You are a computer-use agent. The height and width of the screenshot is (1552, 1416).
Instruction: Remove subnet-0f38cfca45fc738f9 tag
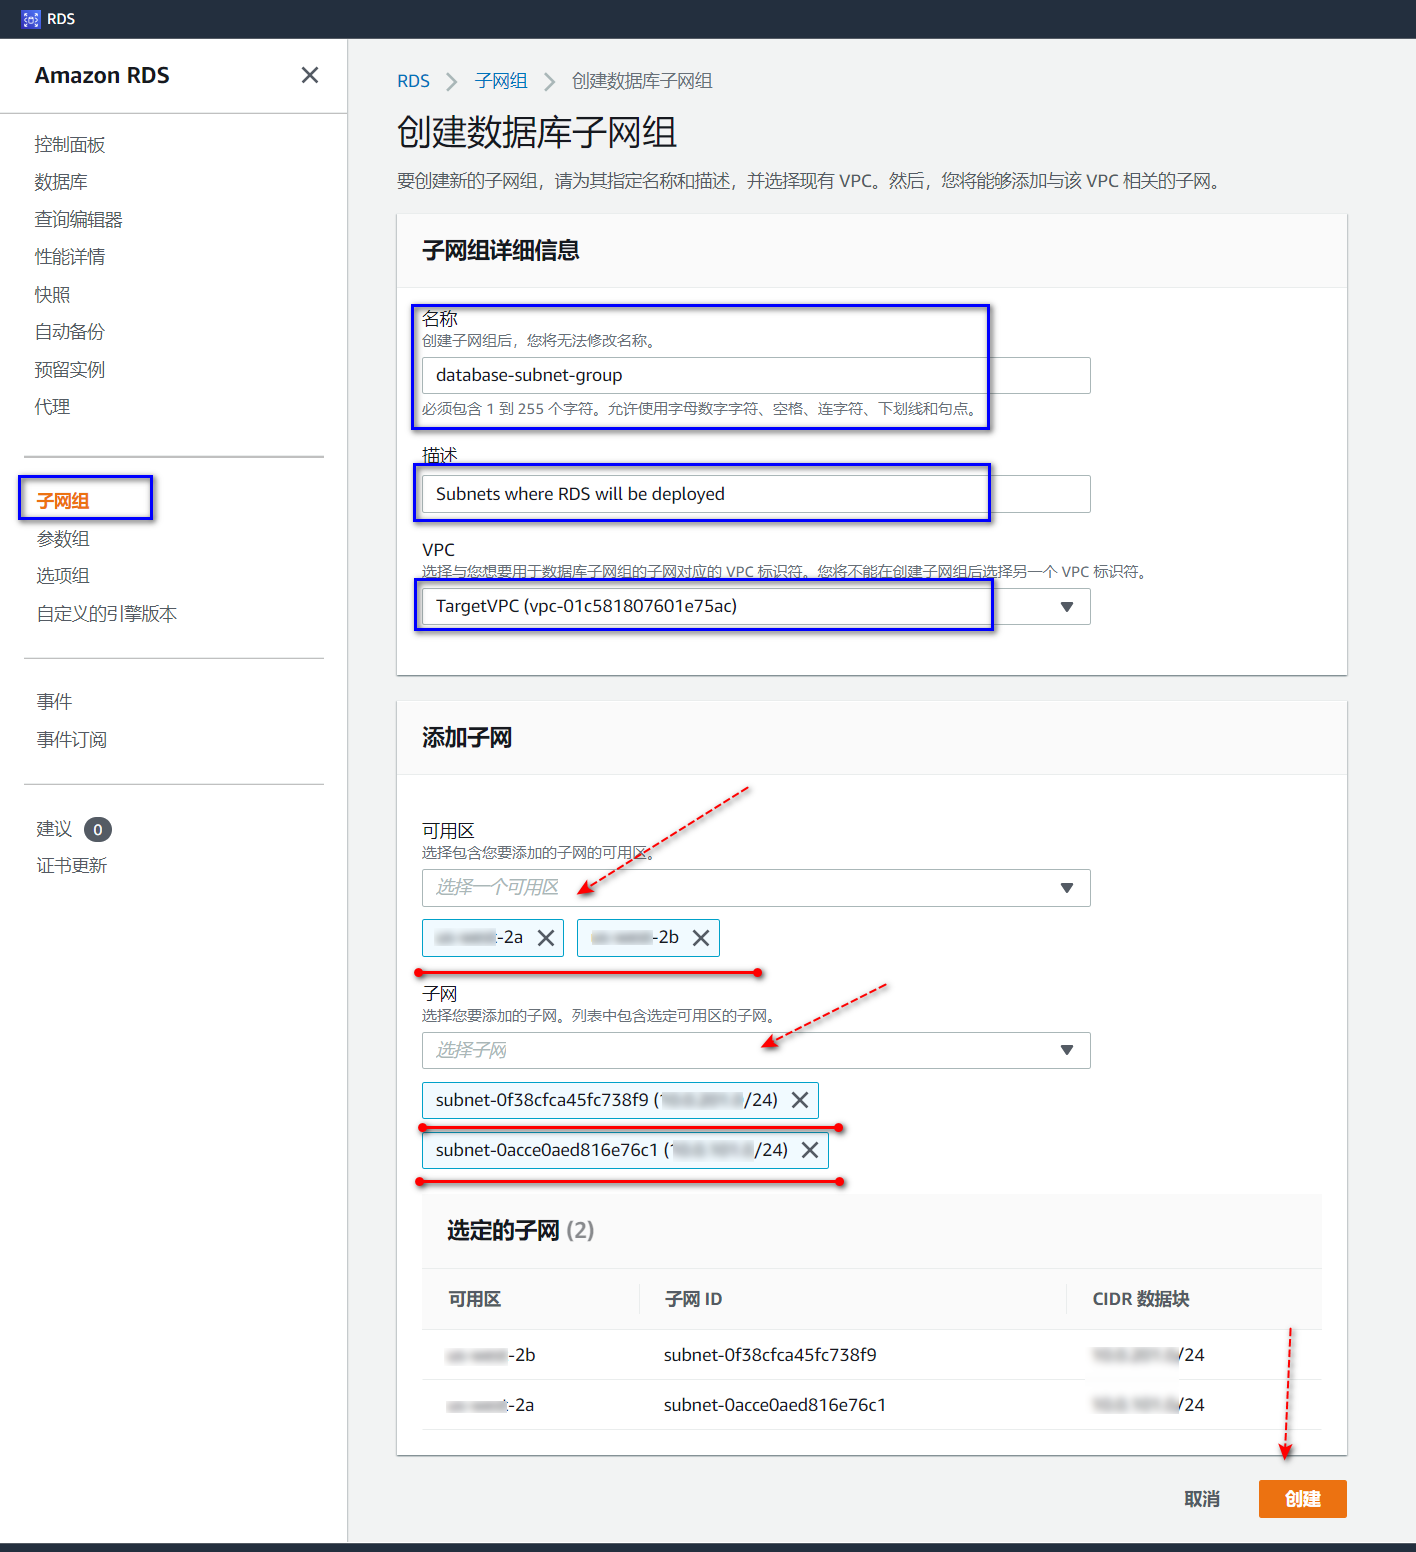800,1100
